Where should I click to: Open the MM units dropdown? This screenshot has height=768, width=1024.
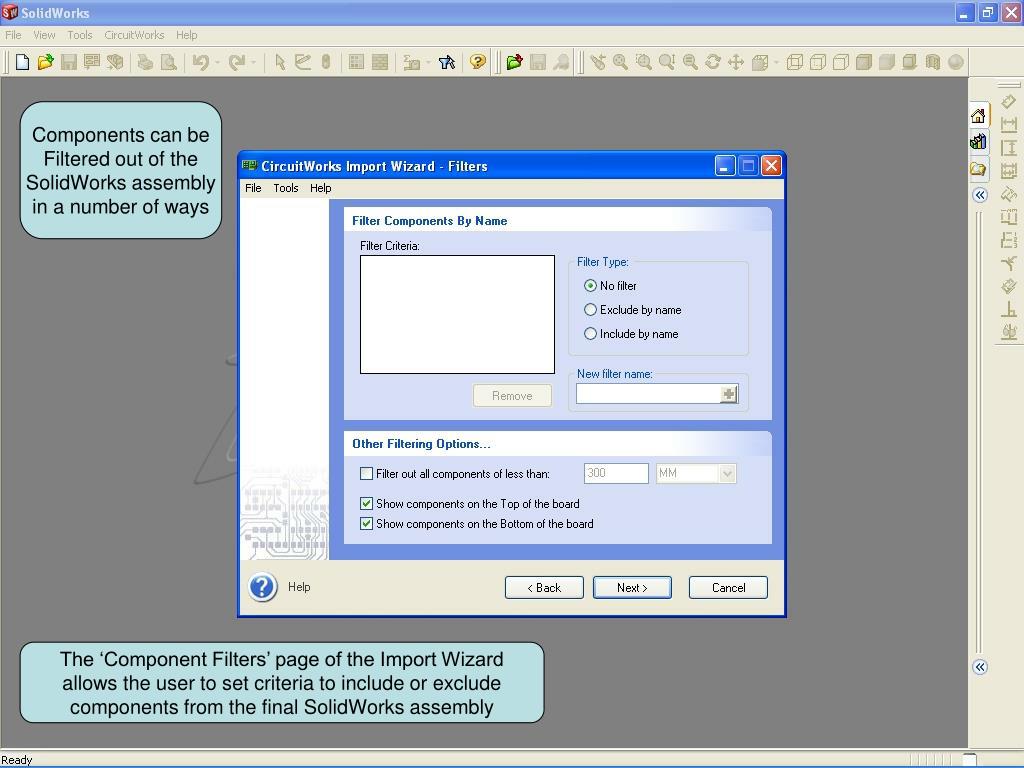point(727,473)
